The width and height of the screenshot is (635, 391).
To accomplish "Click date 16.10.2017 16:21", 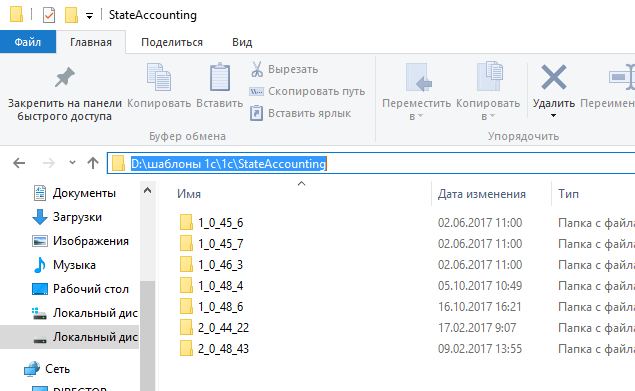I will point(479,307).
